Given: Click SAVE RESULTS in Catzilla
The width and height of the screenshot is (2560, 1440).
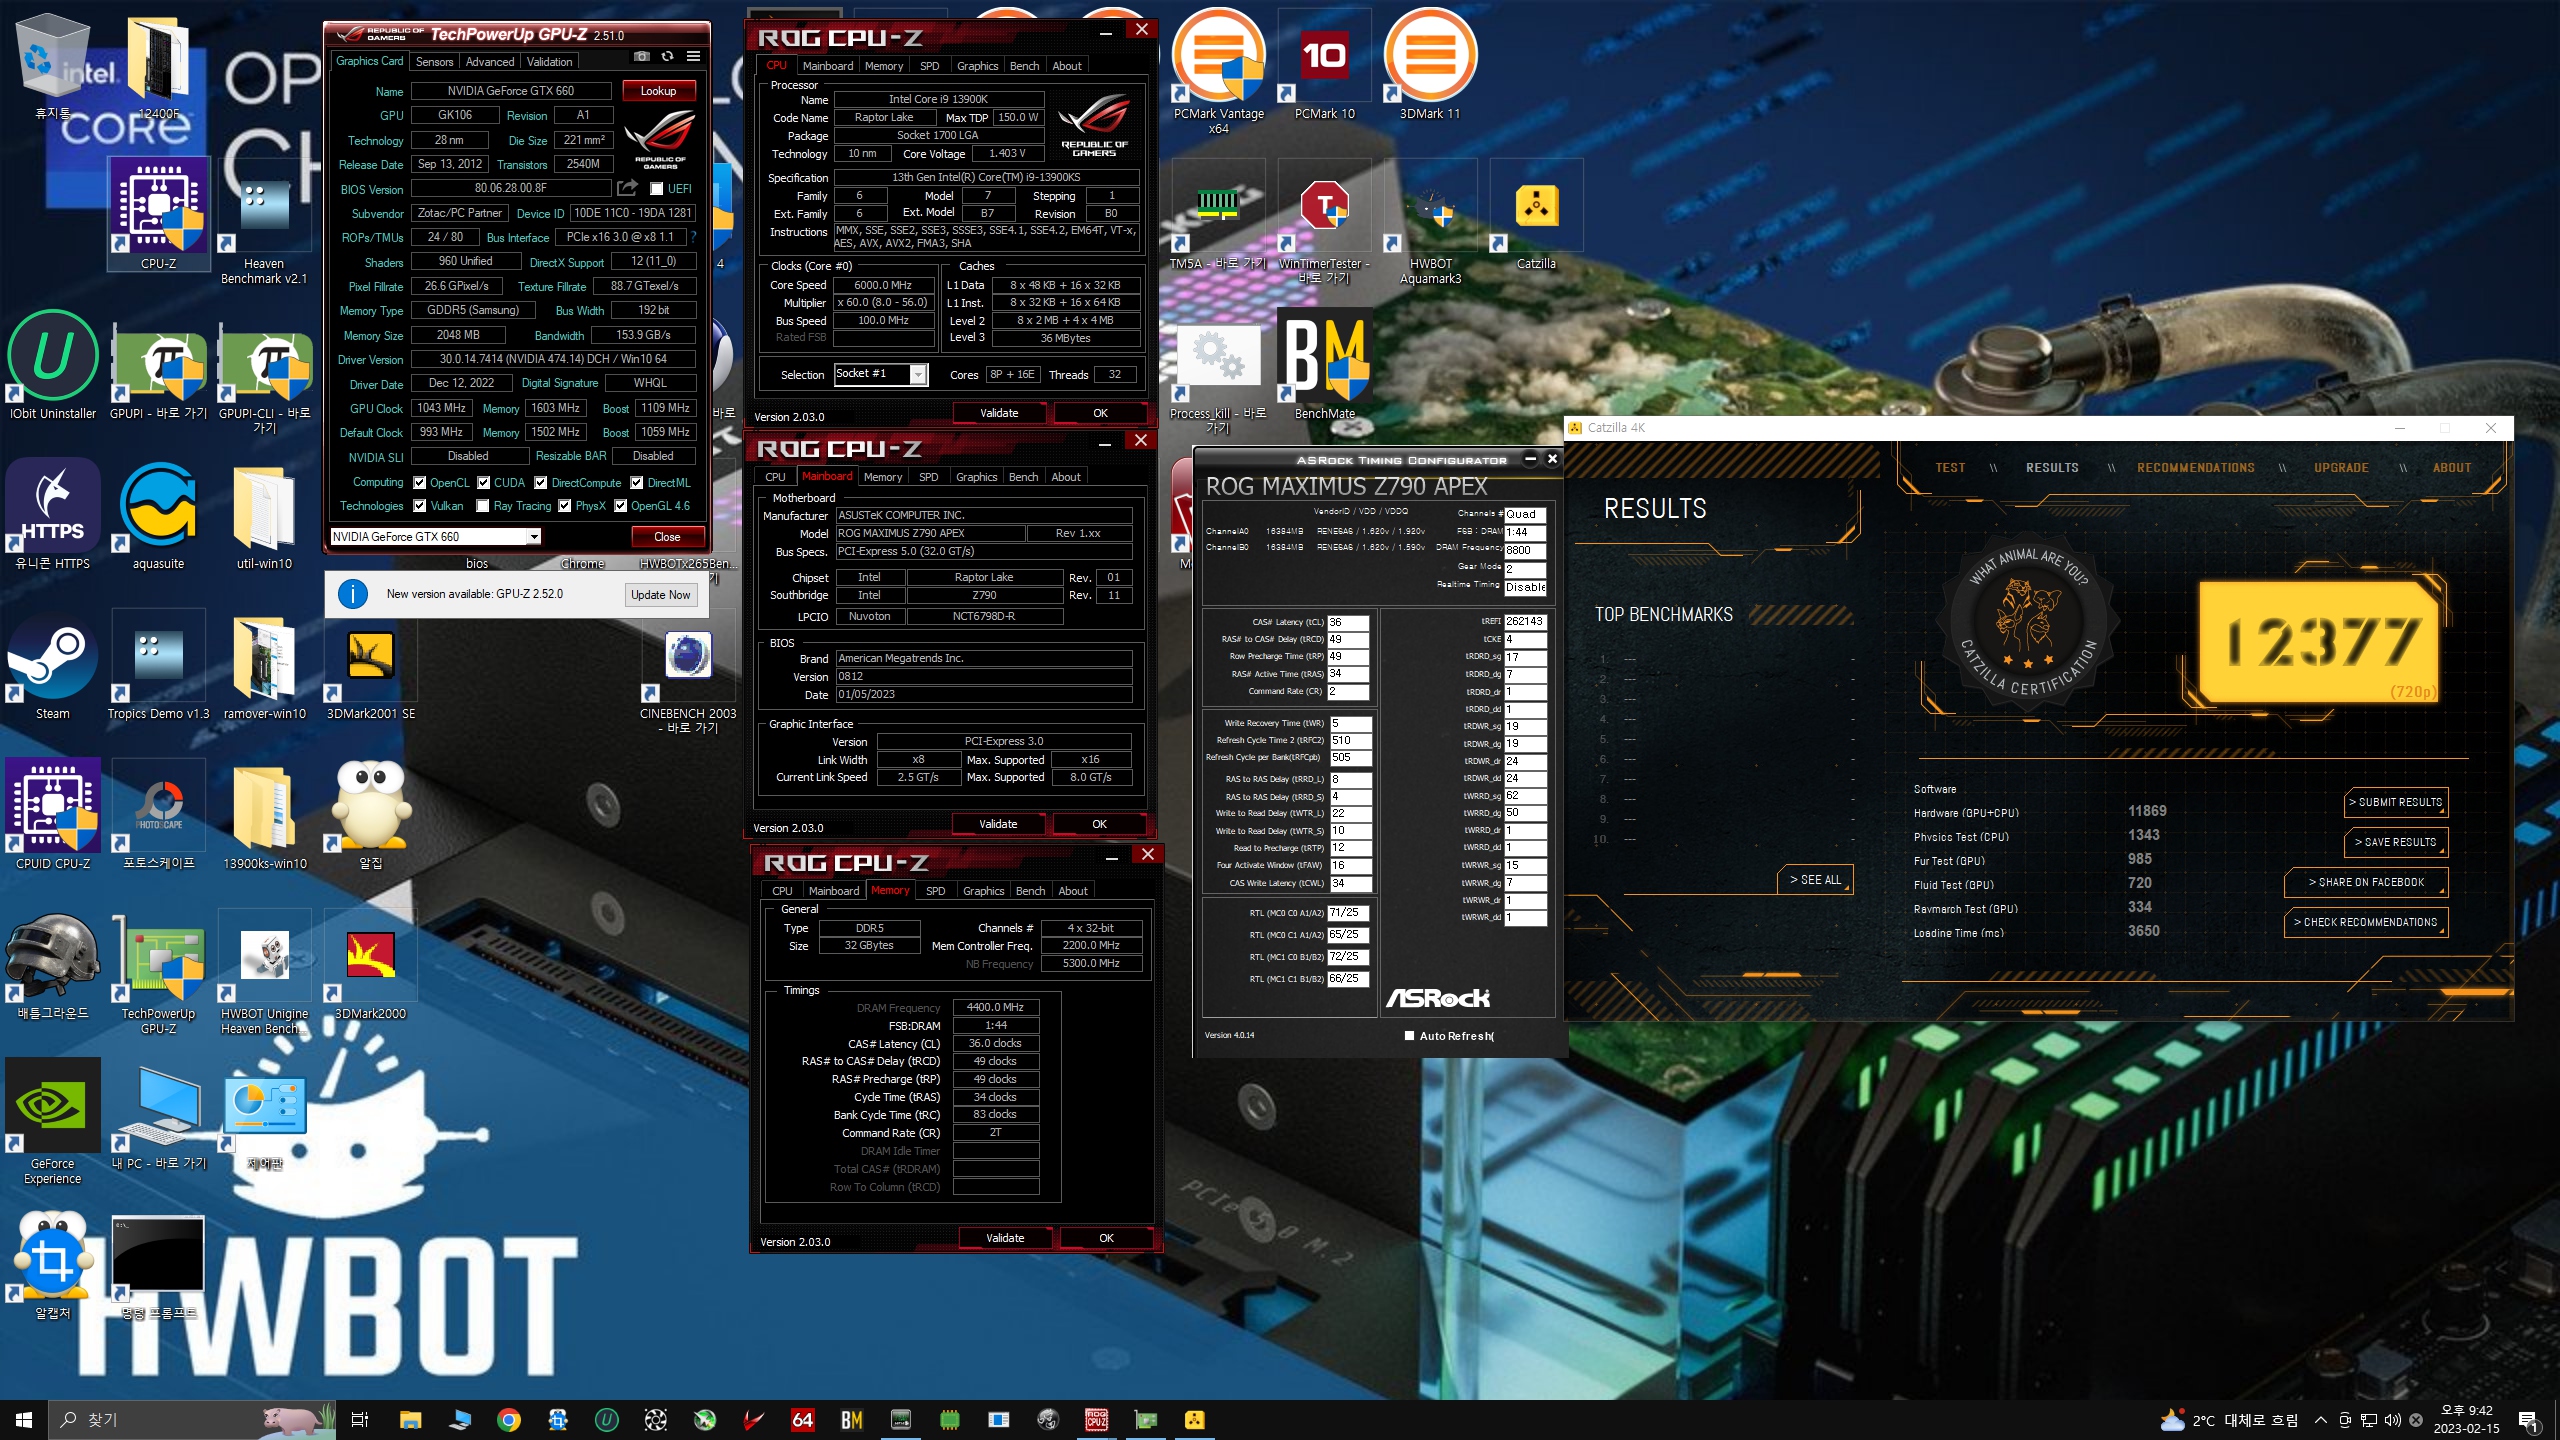Looking at the screenshot, I should pyautogui.click(x=2395, y=842).
